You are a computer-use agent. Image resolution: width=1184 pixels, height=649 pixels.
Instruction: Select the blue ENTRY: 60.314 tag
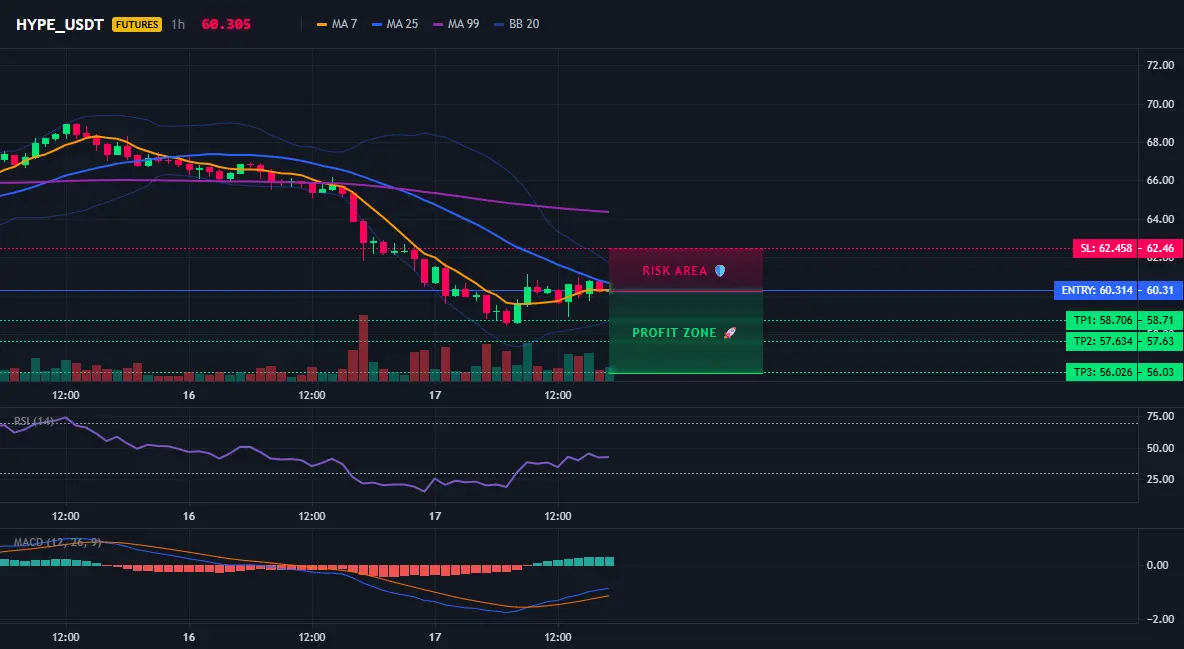(1096, 290)
